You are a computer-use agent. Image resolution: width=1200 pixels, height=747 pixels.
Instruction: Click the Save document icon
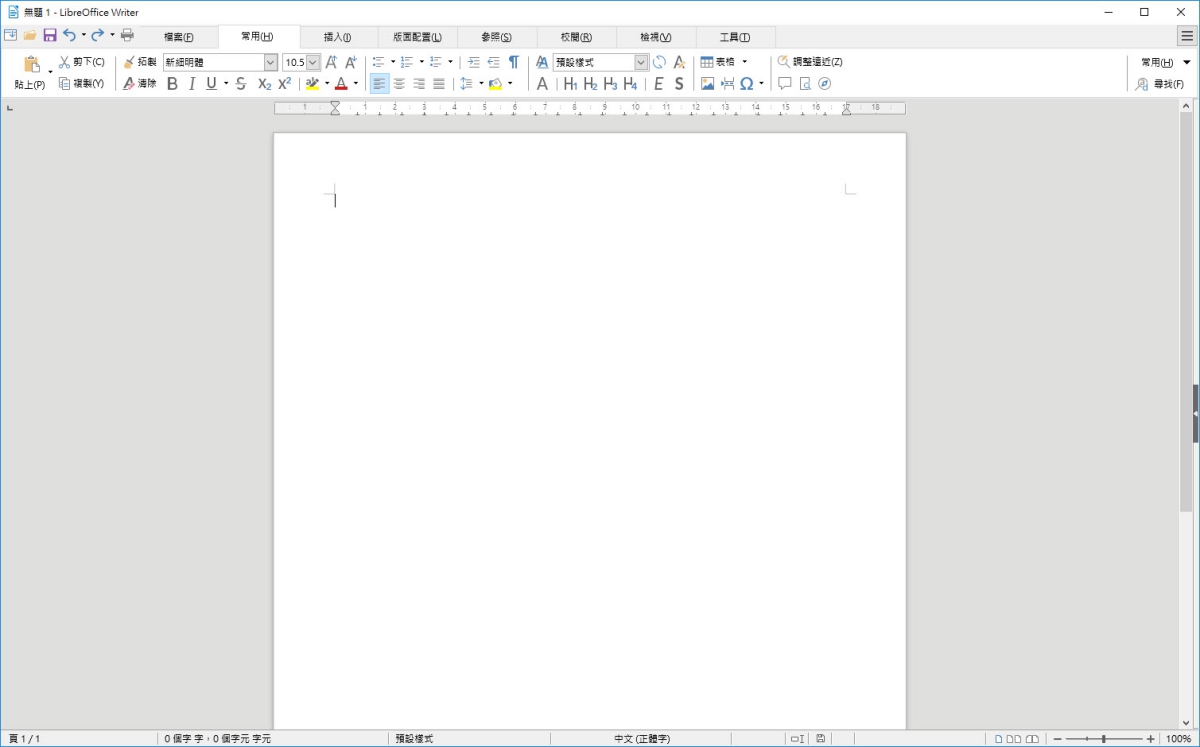[49, 35]
